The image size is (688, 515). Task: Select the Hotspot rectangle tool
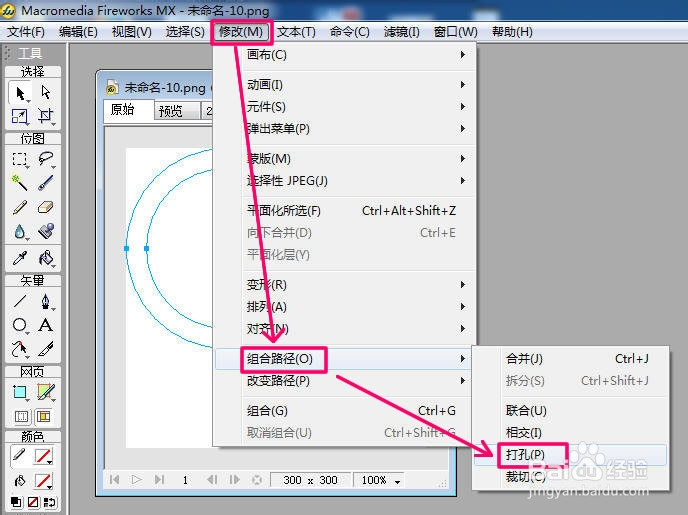20,392
